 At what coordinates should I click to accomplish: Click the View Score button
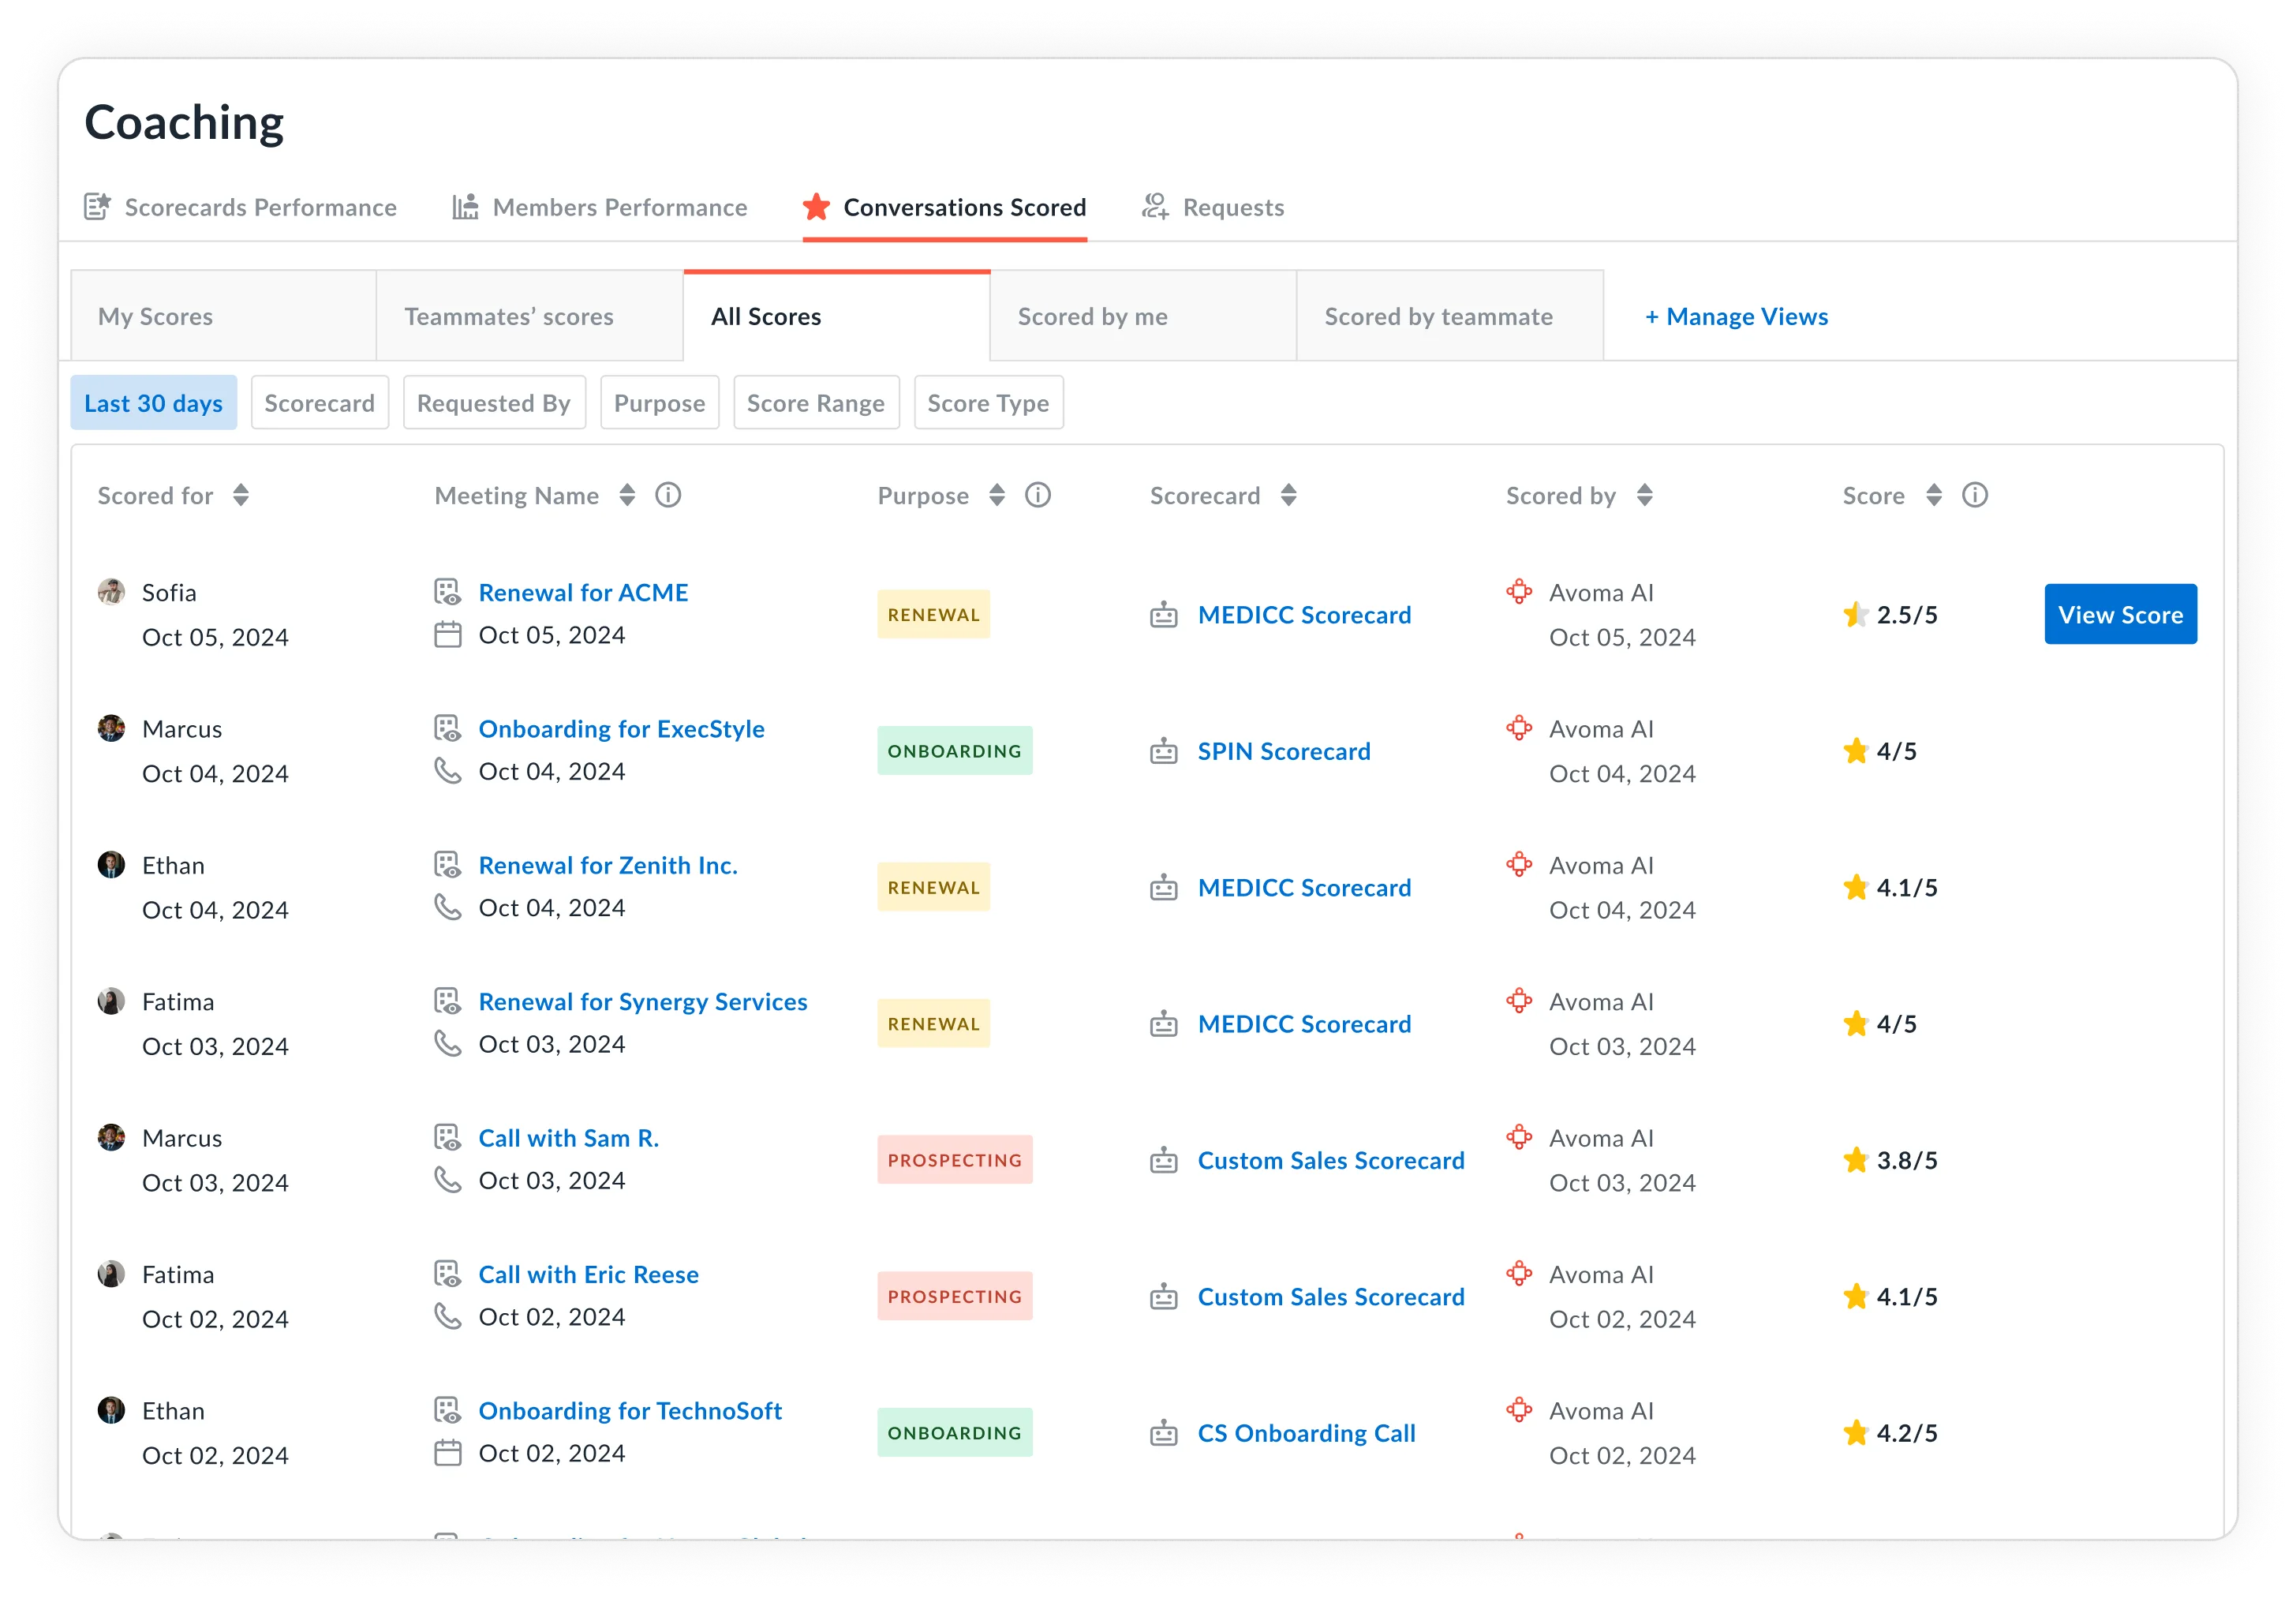(2121, 614)
